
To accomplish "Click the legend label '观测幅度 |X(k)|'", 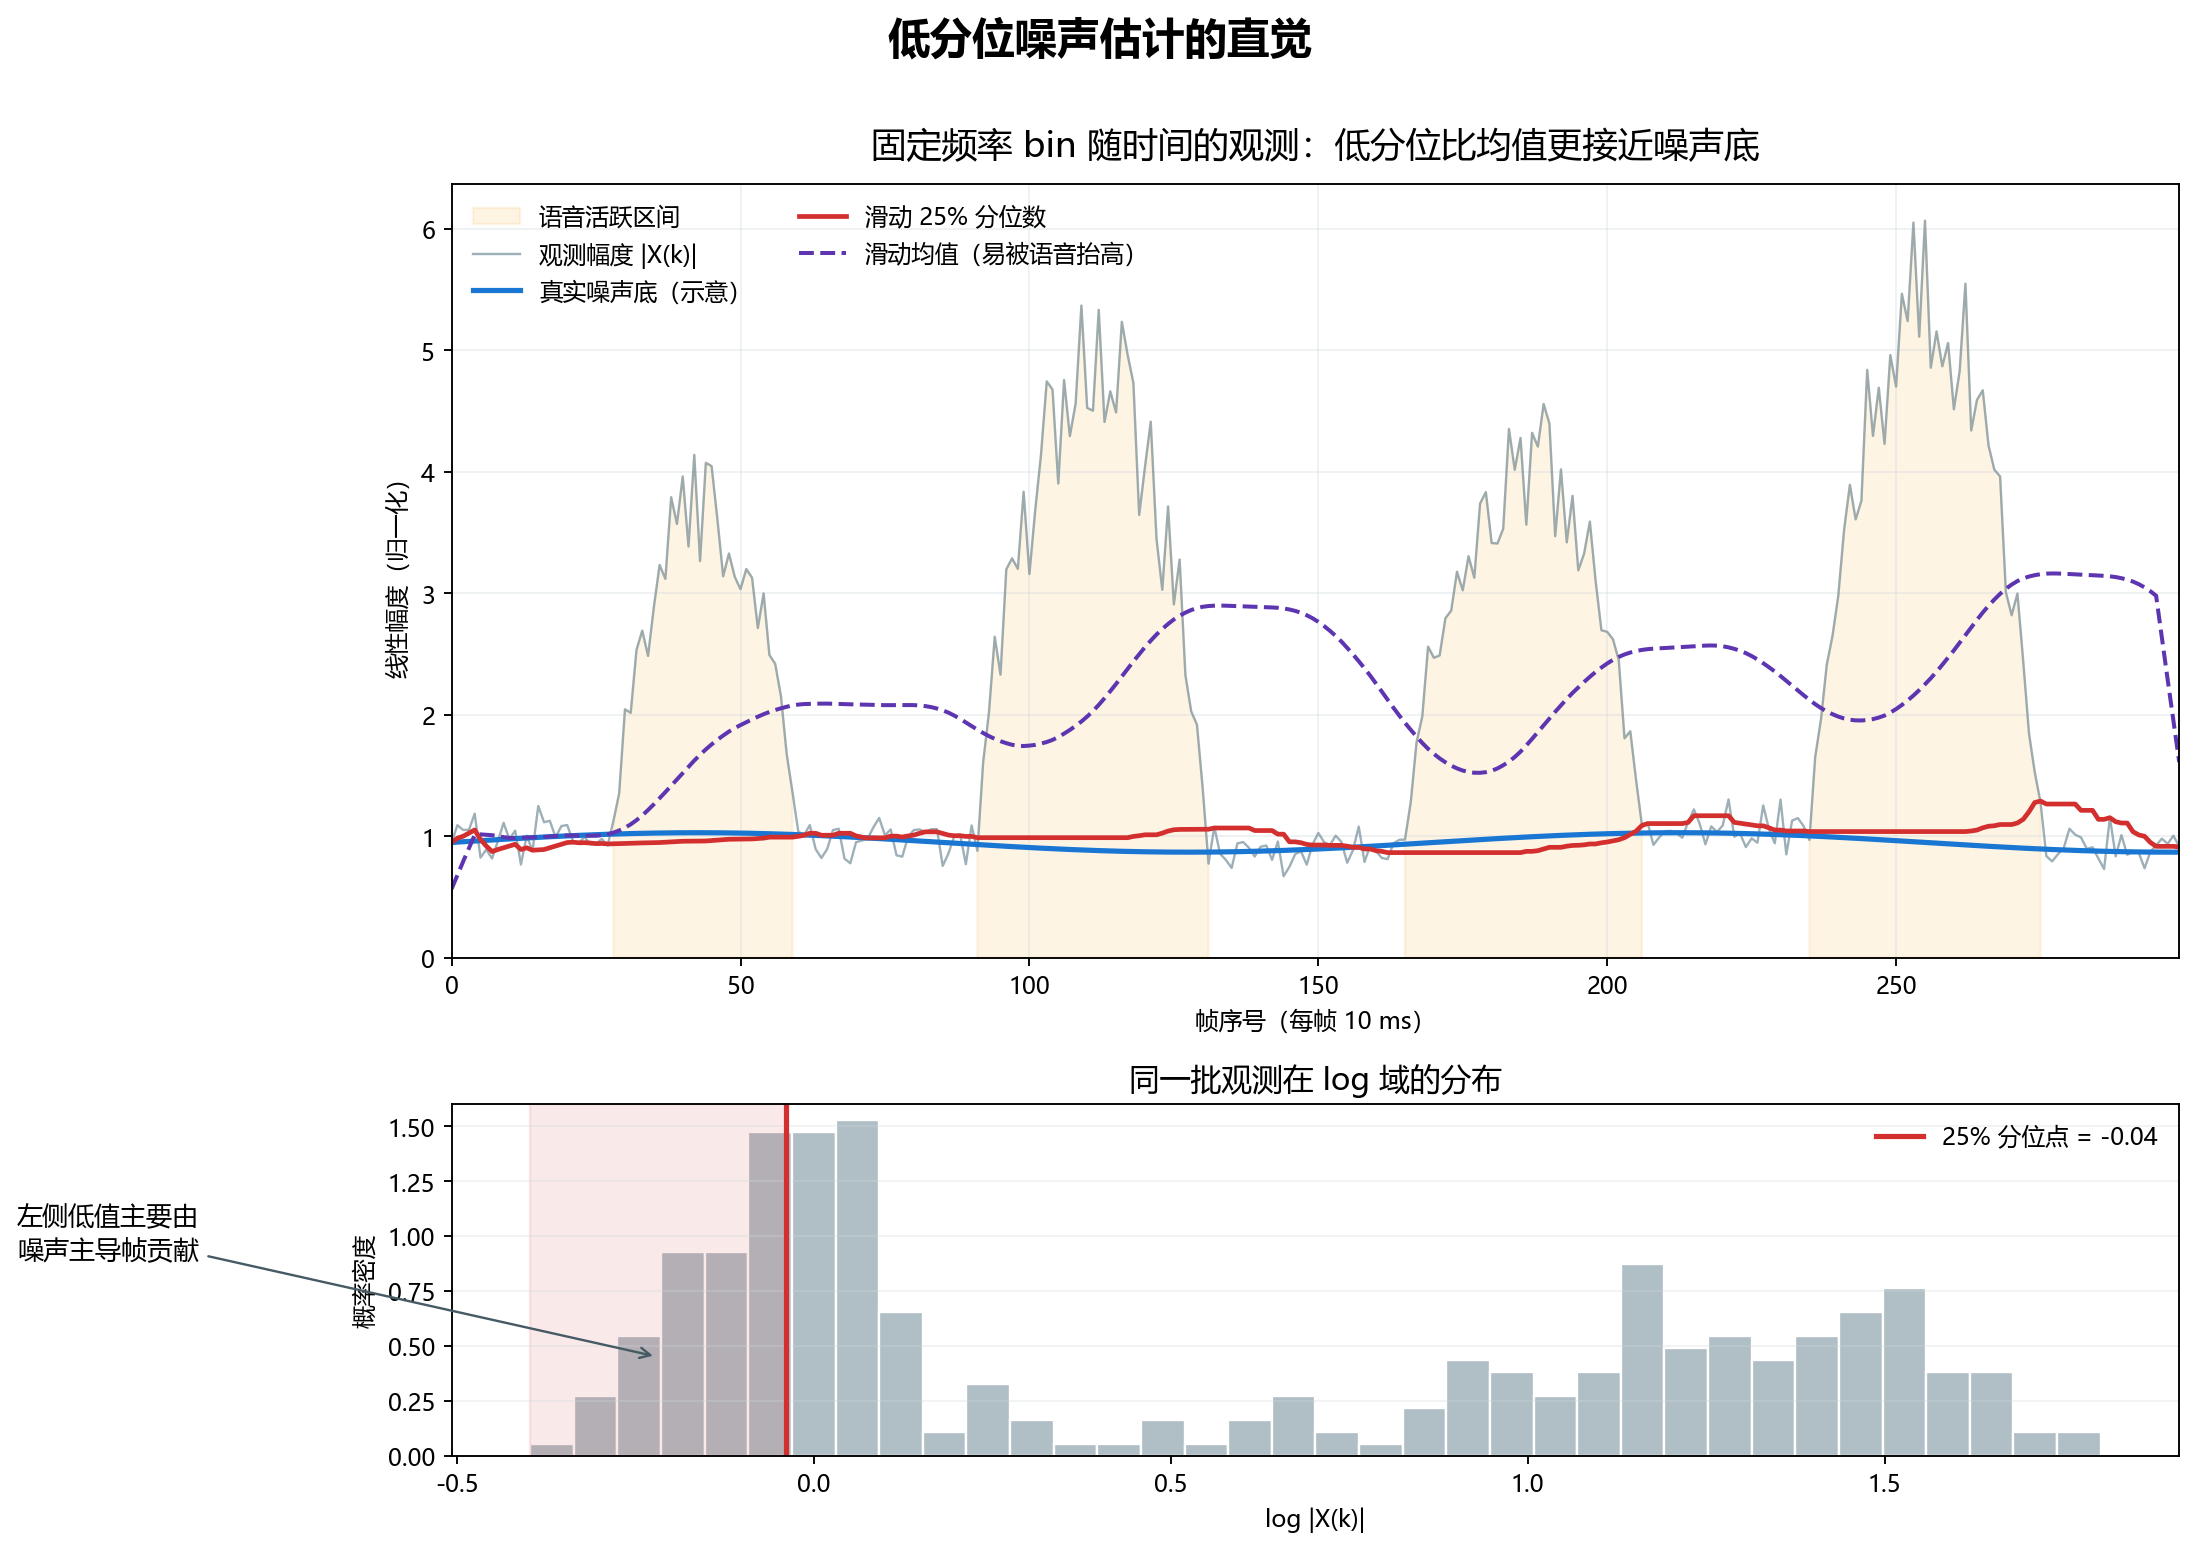I will tap(618, 255).
